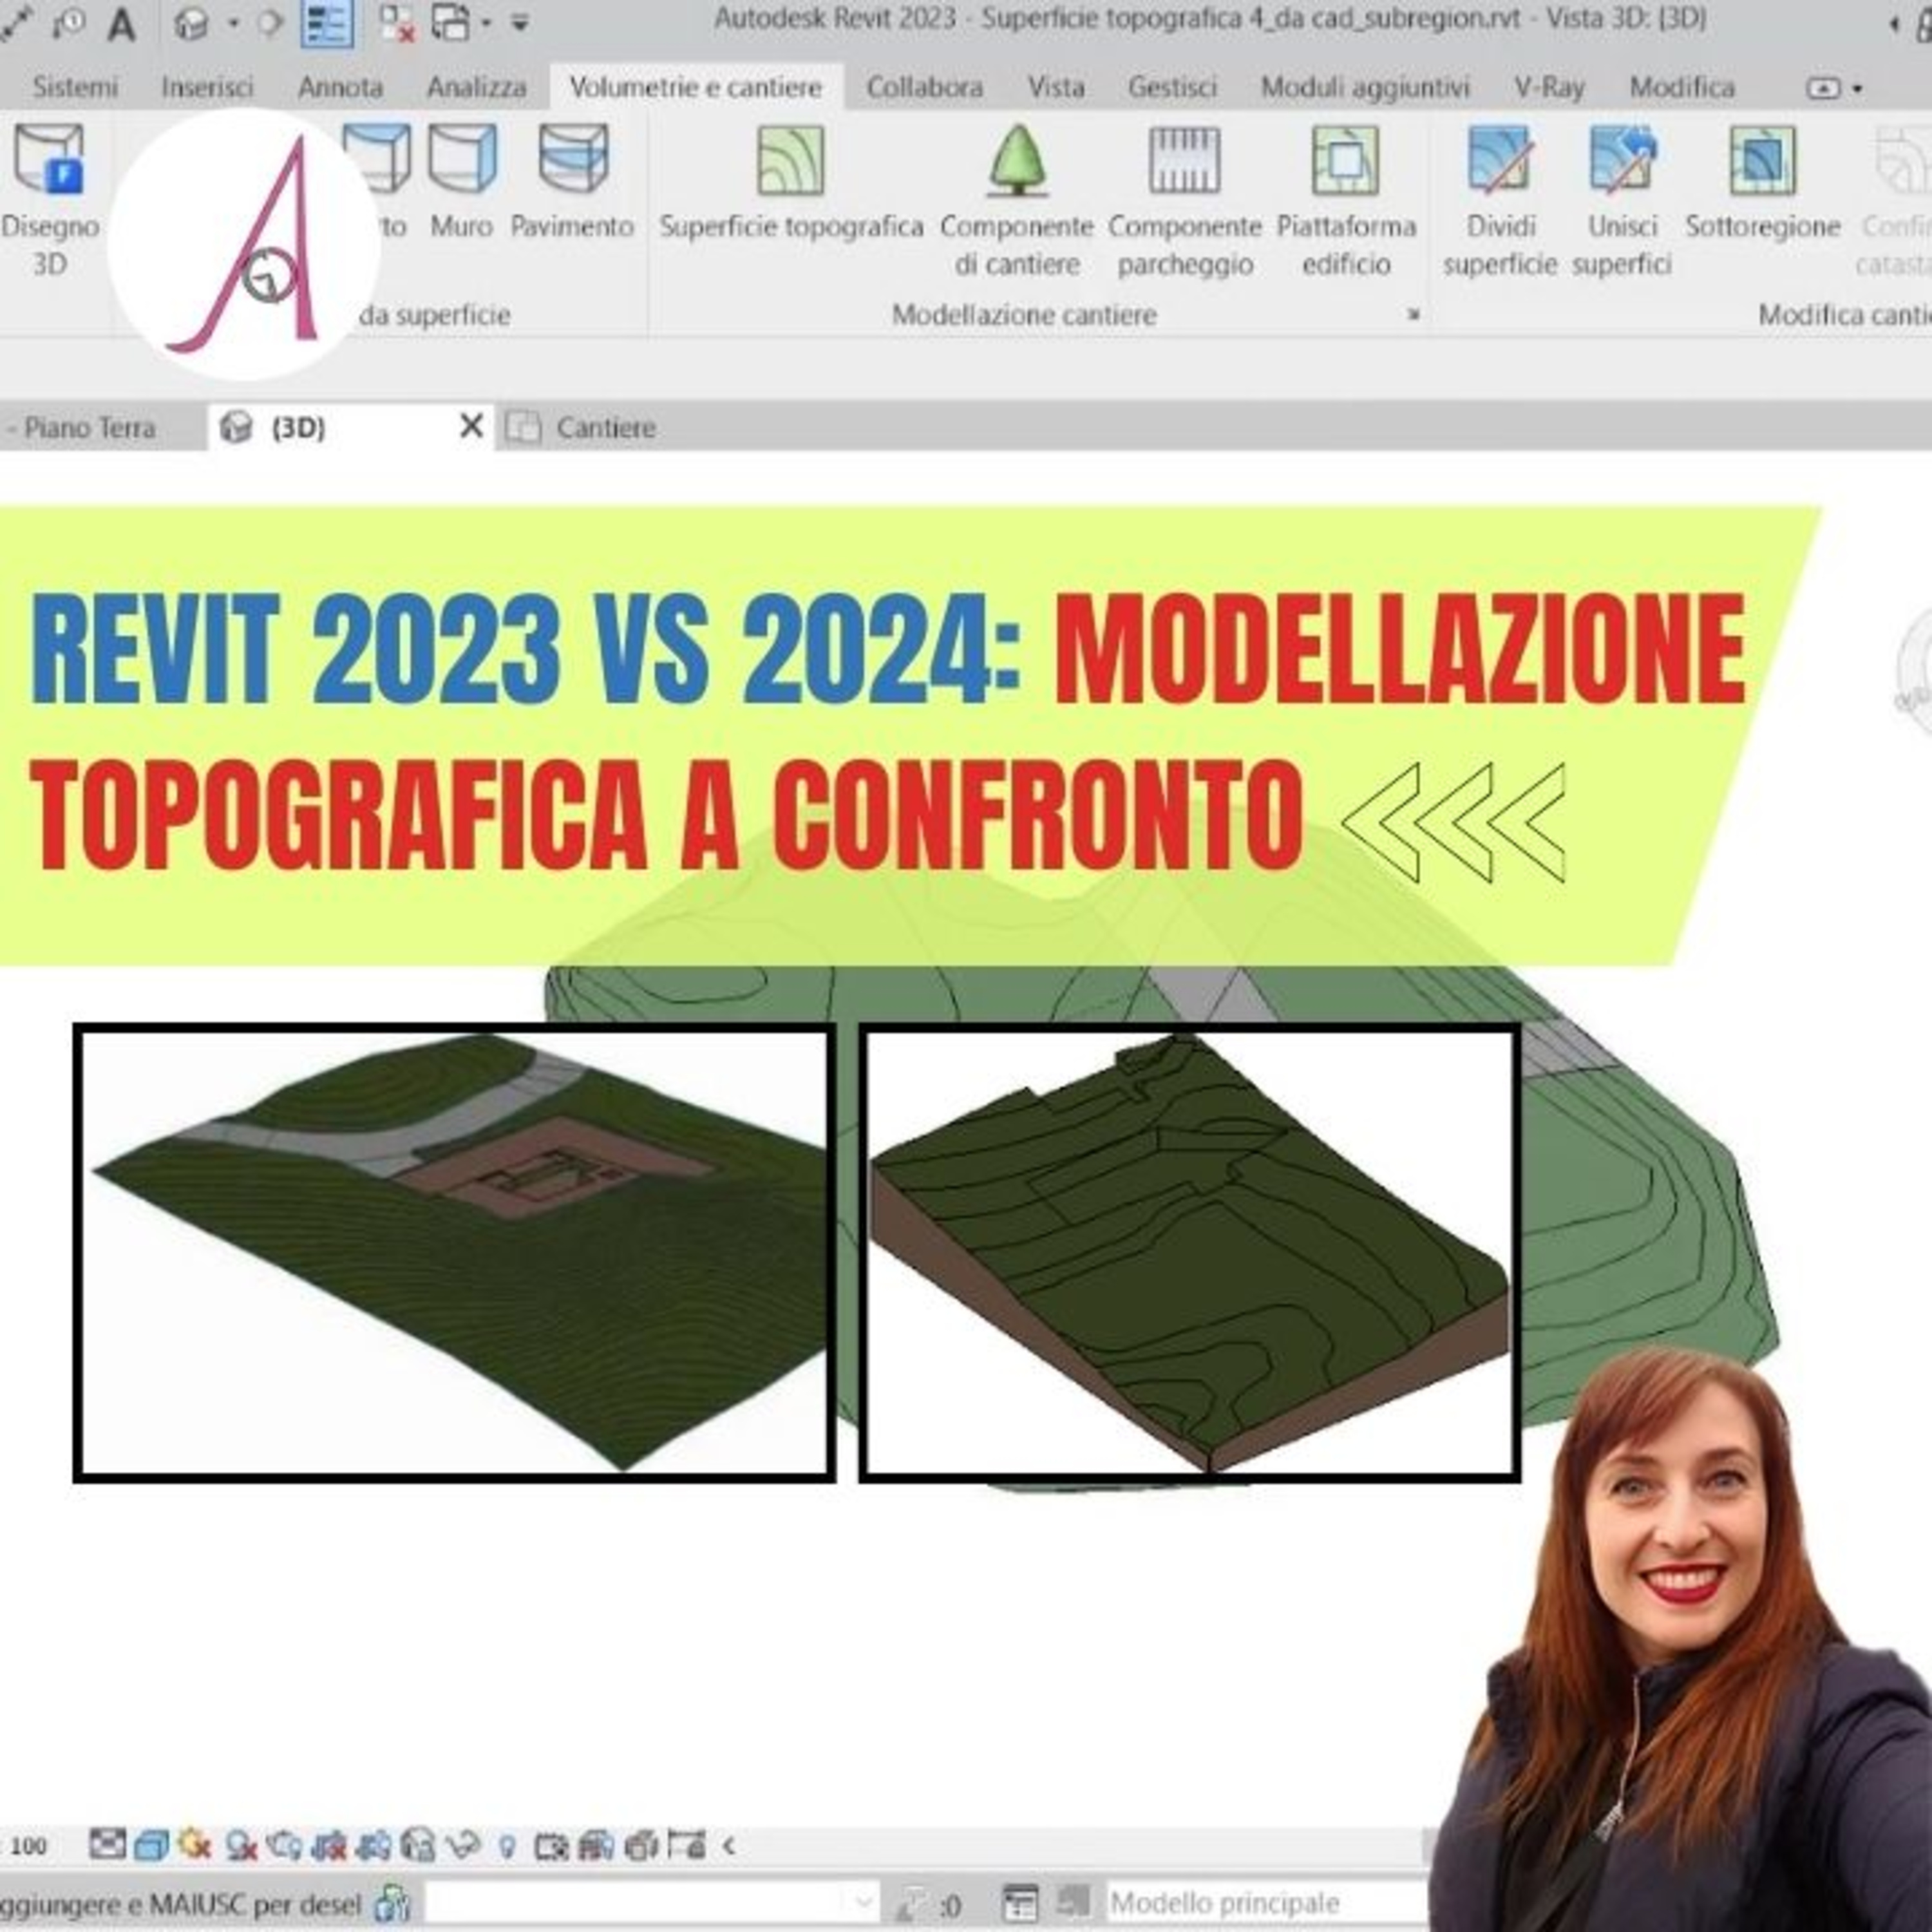Viewport: 1932px width, 1932px height.
Task: Open the customize quick access toolbar dropdown
Action: (520, 23)
